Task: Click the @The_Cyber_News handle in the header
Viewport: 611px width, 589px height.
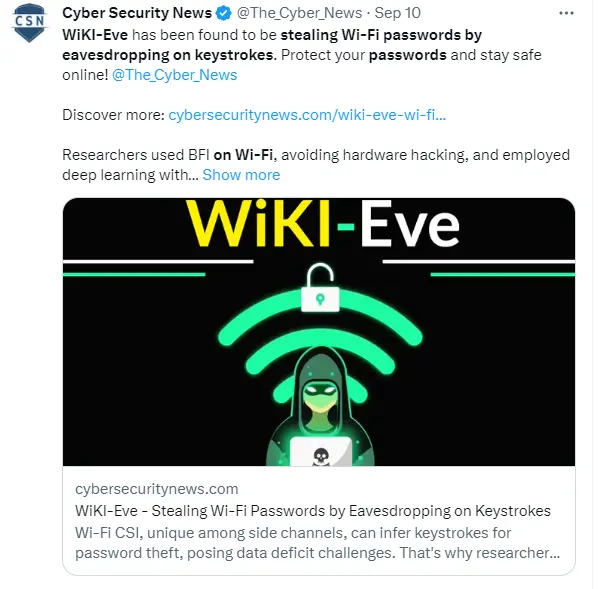Action: click(299, 13)
